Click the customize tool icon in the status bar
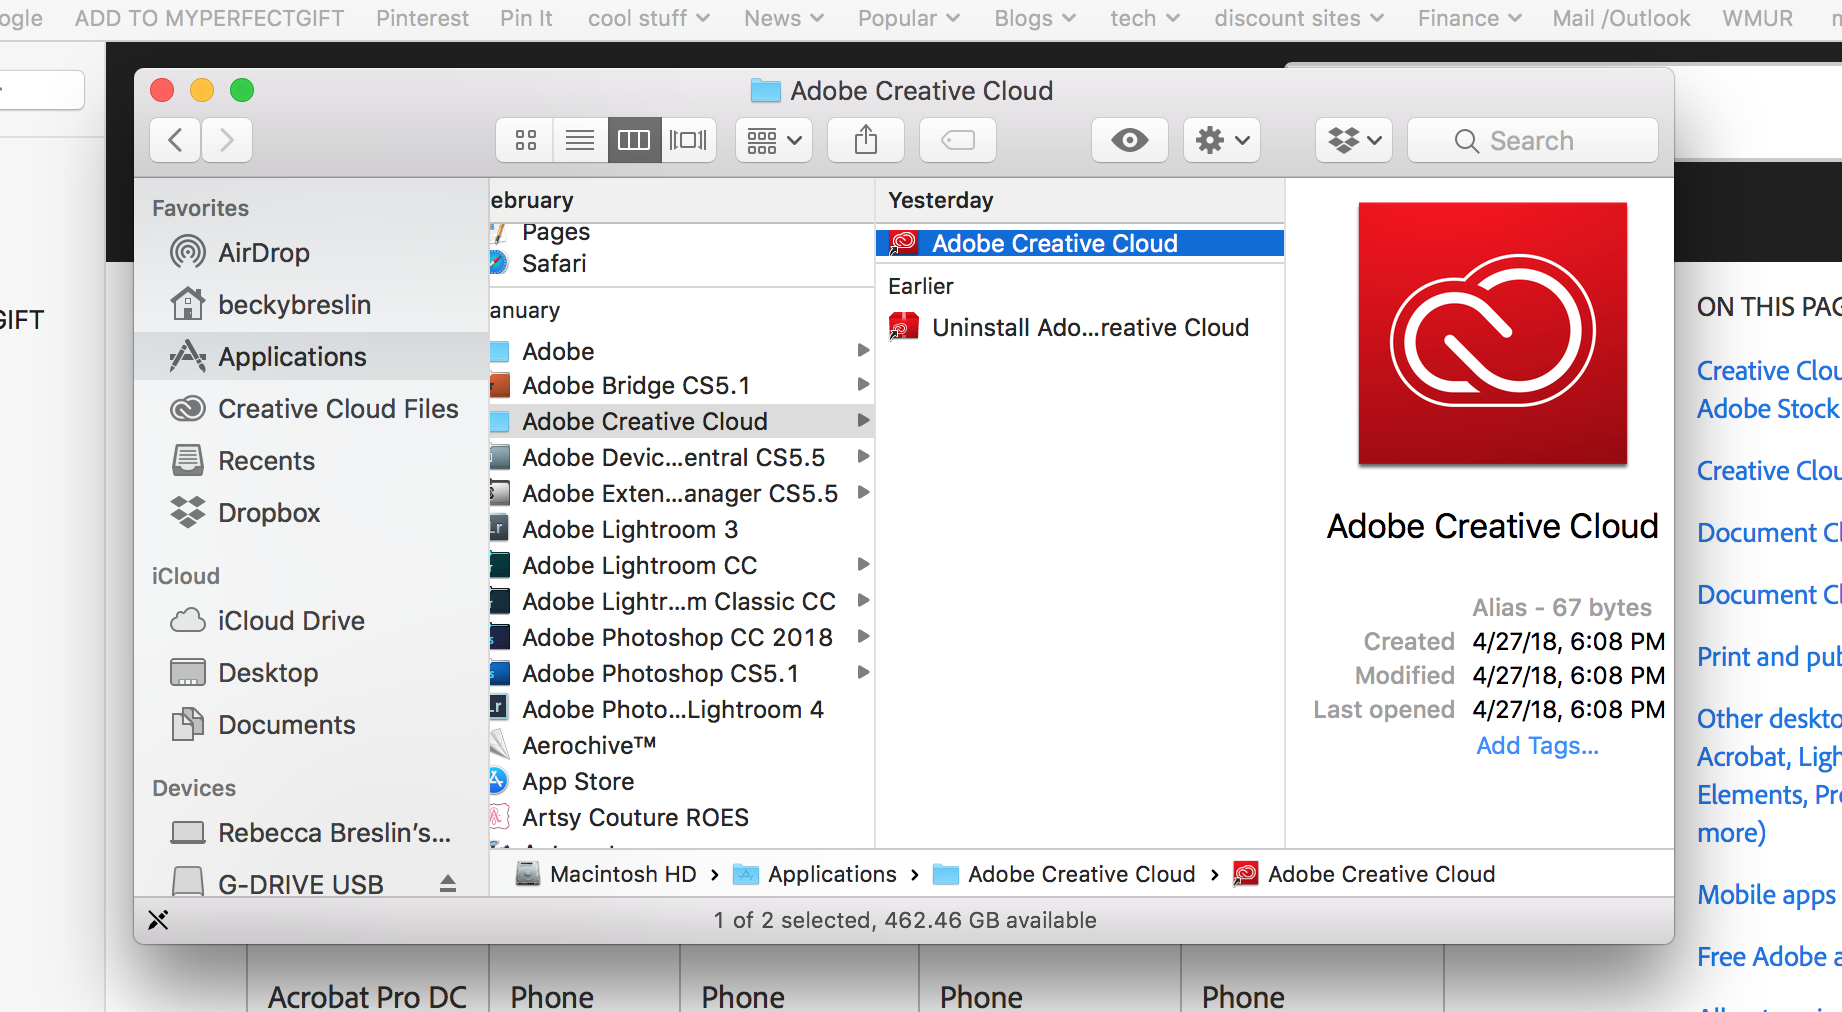This screenshot has height=1012, width=1842. [158, 920]
